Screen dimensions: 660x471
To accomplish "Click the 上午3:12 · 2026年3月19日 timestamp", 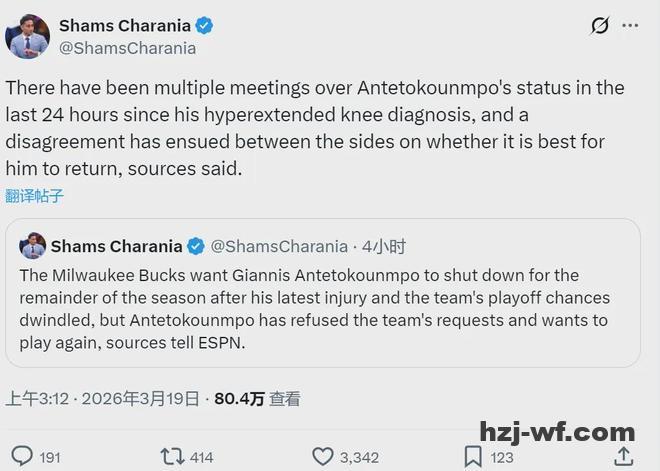I will tap(100, 399).
